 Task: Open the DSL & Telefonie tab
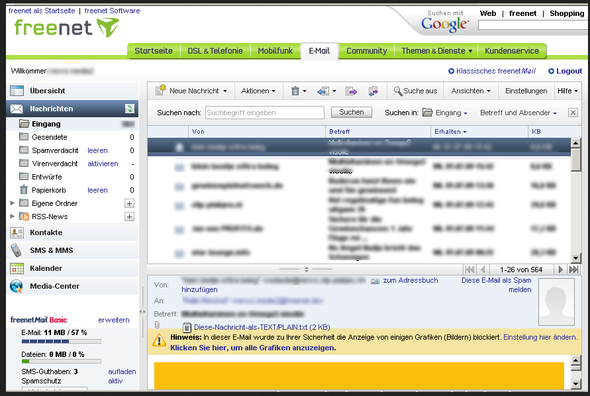pyautogui.click(x=215, y=51)
